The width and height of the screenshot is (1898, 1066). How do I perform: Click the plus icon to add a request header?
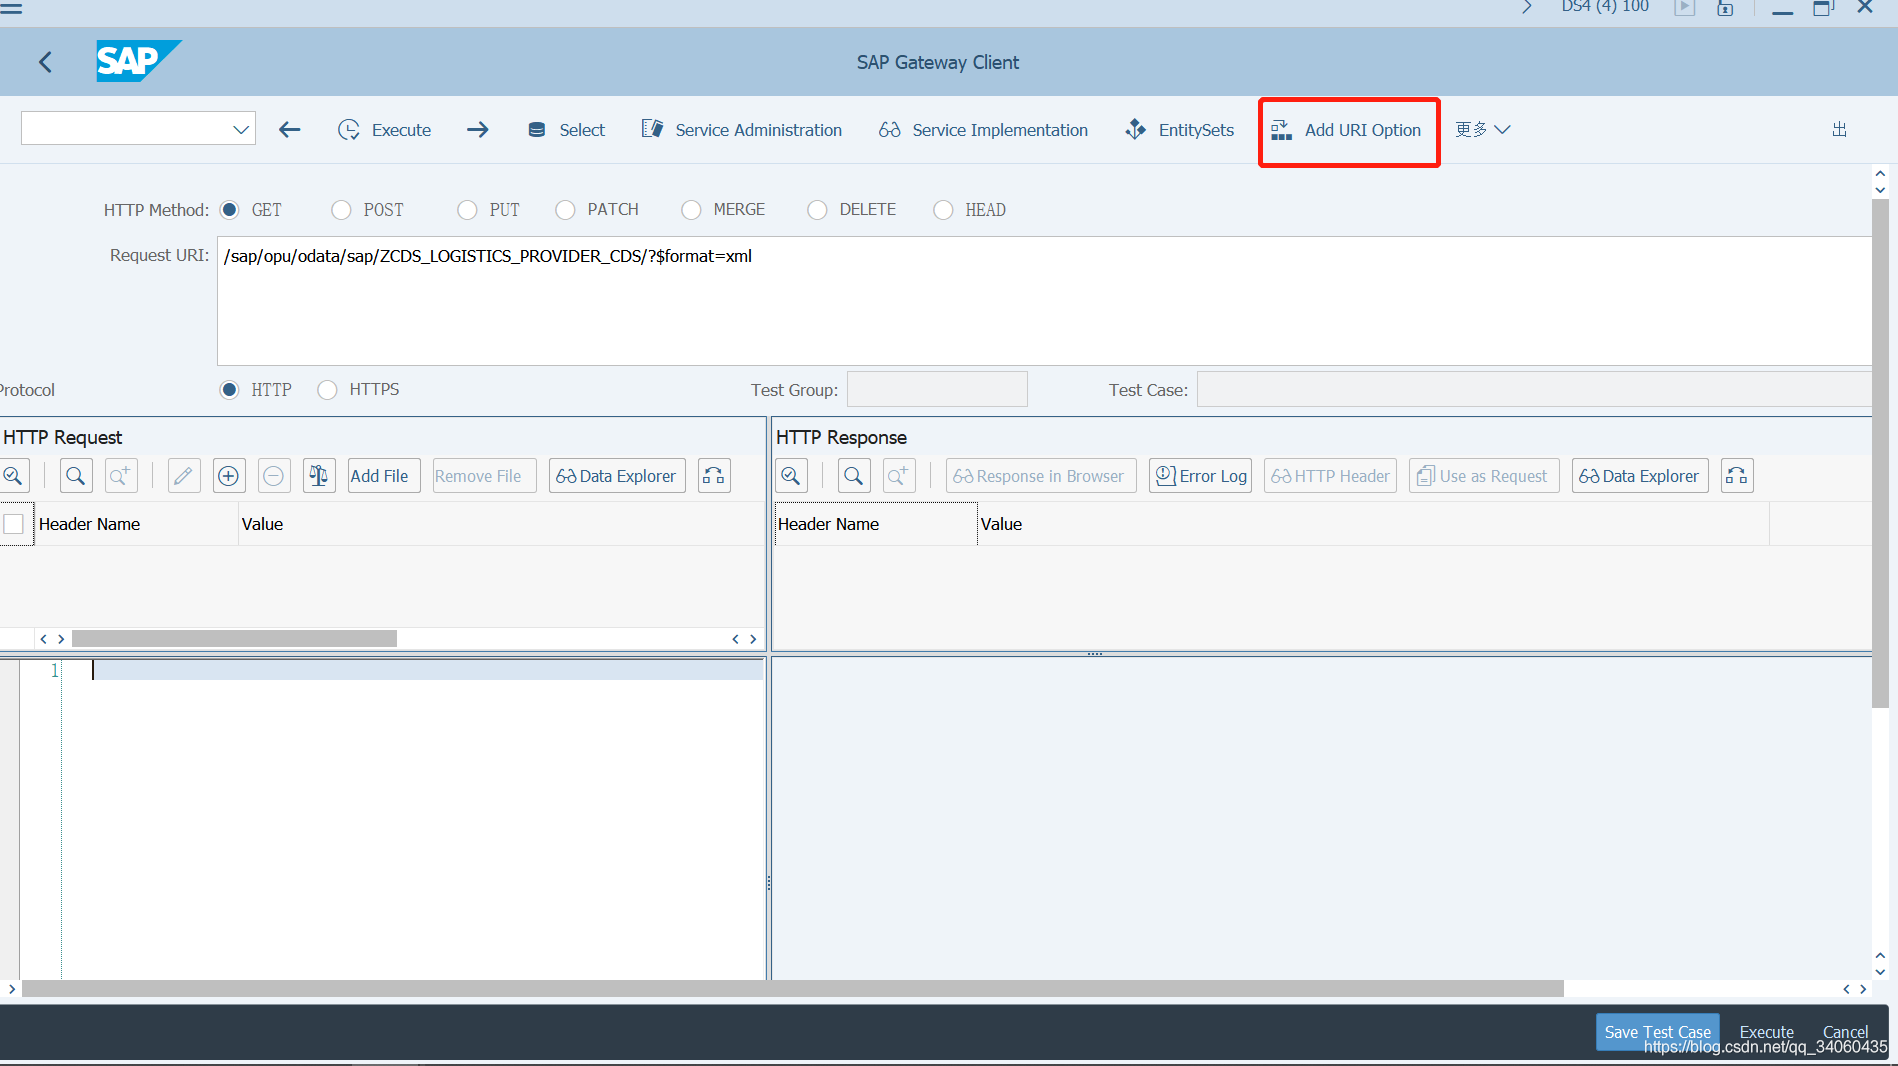point(229,476)
